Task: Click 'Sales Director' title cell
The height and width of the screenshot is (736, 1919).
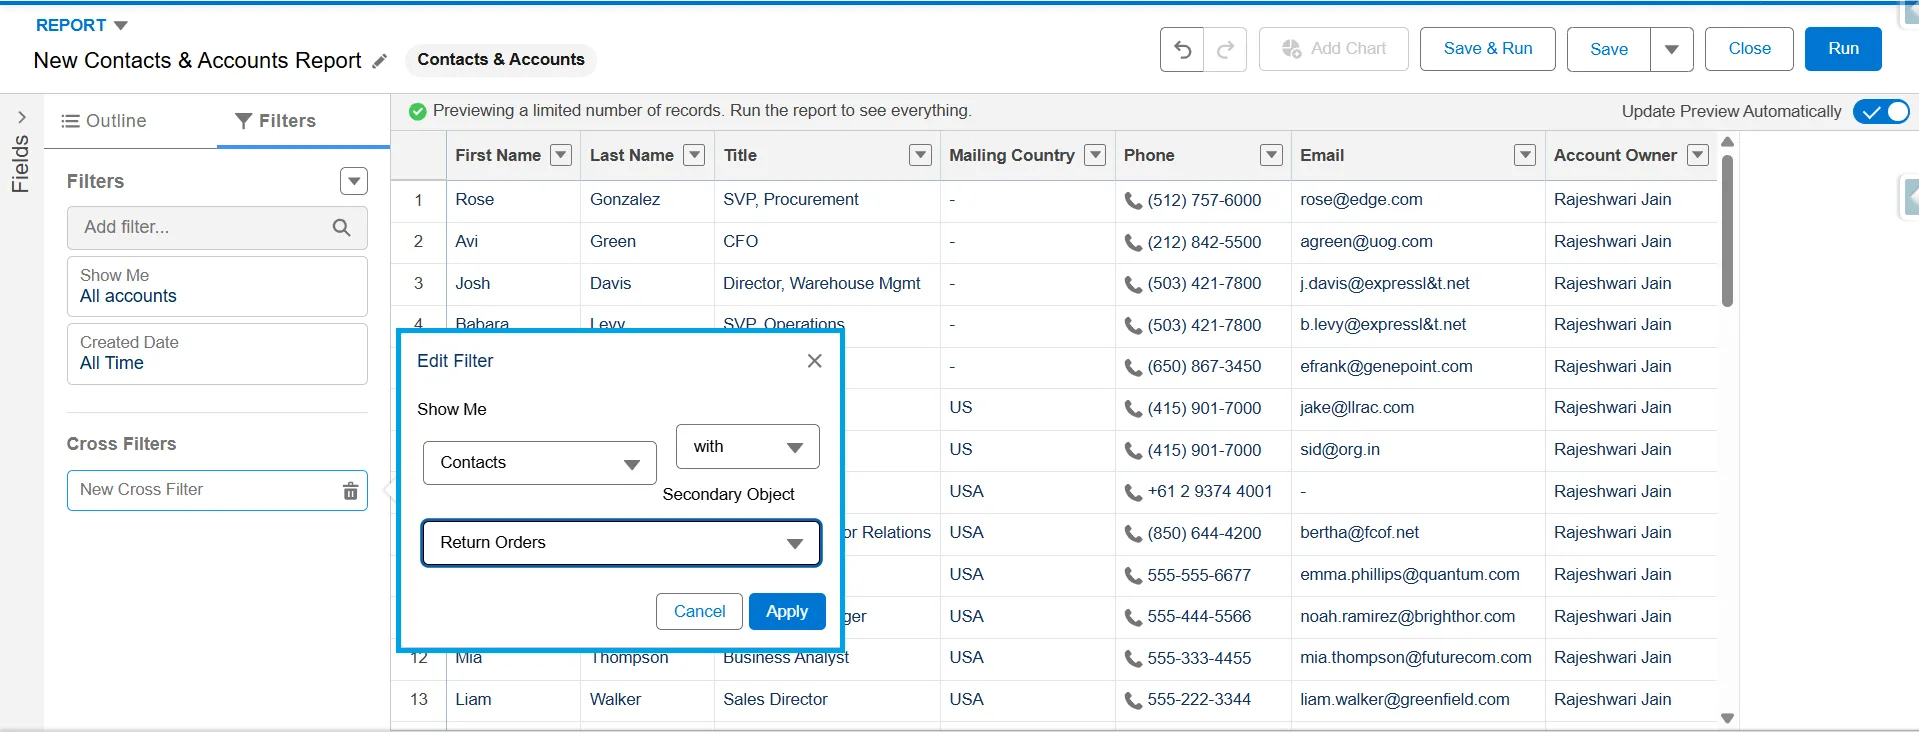Action: [x=775, y=700]
